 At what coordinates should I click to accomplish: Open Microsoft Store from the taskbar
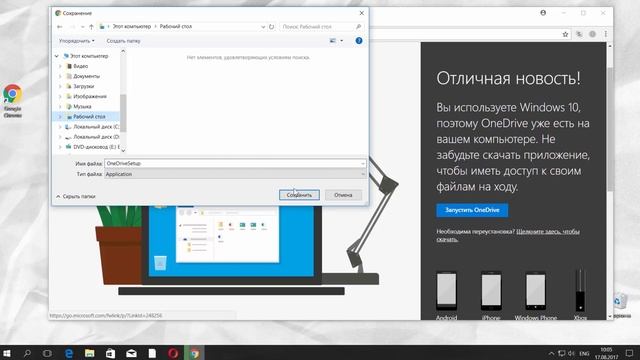(x=110, y=353)
